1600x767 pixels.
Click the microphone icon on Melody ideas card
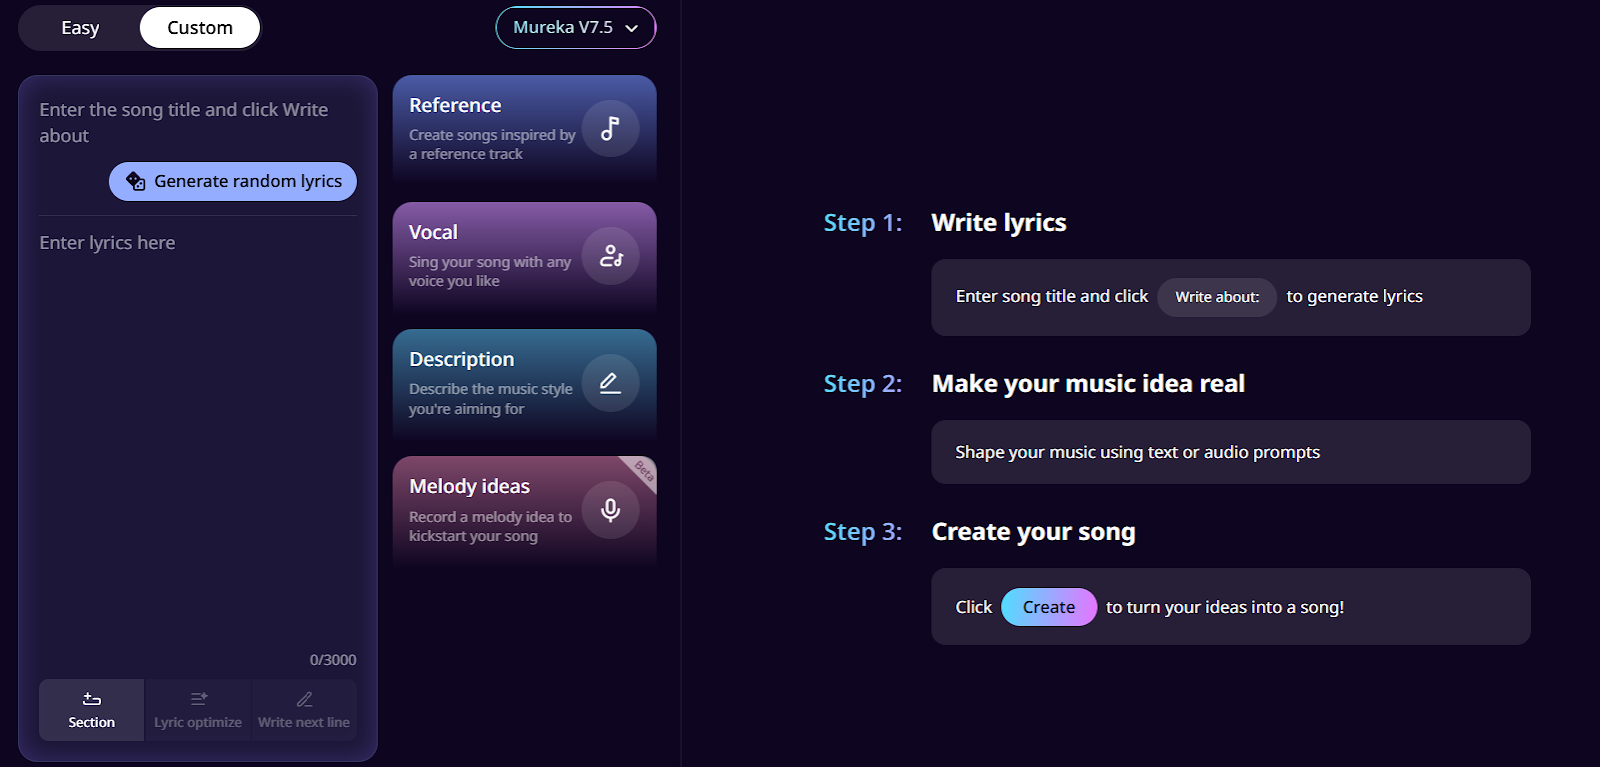(610, 510)
